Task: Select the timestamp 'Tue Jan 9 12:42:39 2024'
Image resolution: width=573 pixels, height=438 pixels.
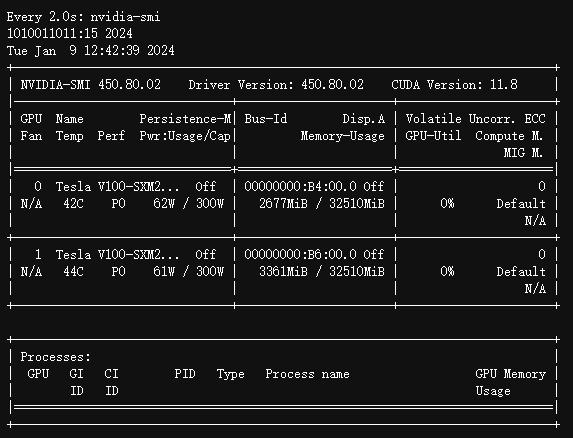Action: point(91,50)
